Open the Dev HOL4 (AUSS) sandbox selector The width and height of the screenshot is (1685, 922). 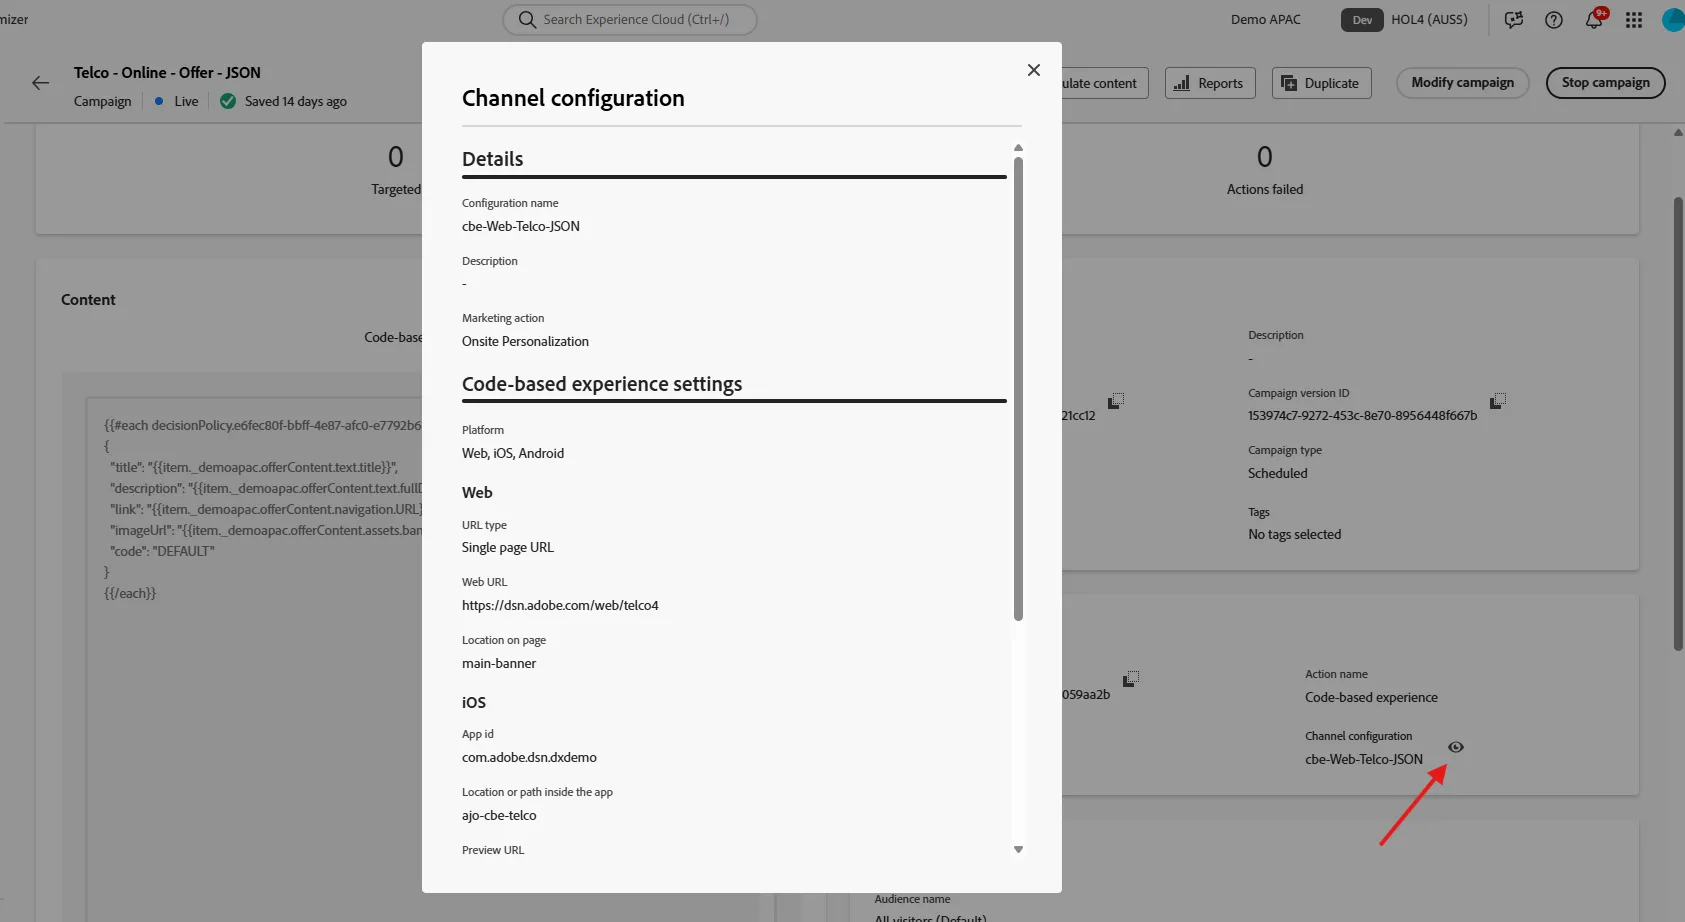point(1405,19)
